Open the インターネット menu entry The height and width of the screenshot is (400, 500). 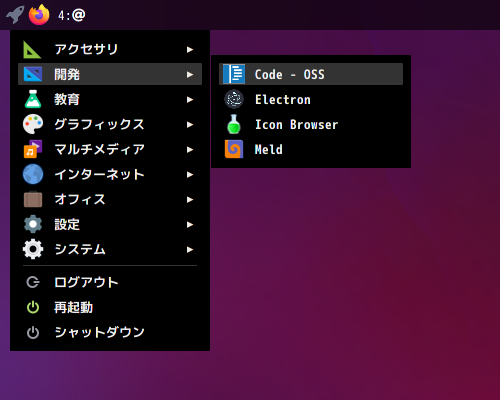pyautogui.click(x=110, y=174)
